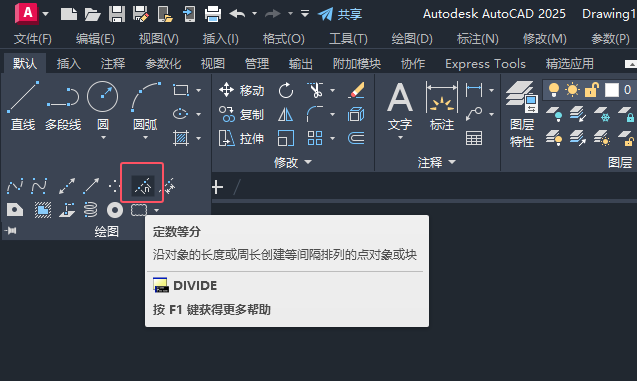The width and height of the screenshot is (637, 381).
Task: Click the Measure (定距等分) tool icon
Action: tap(170, 186)
